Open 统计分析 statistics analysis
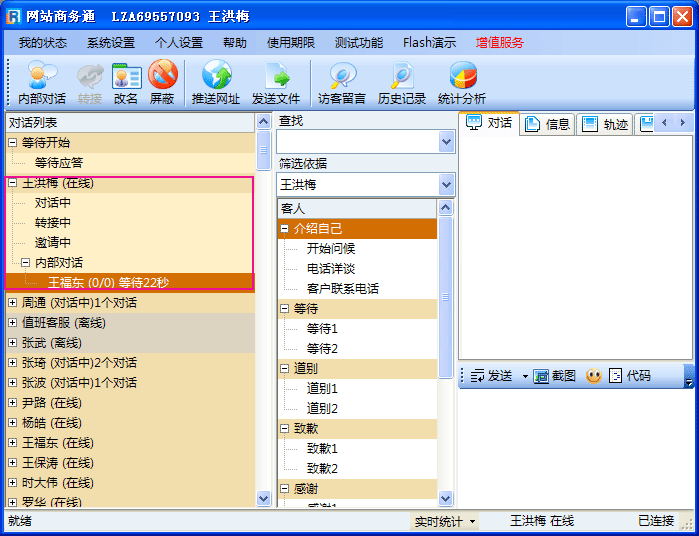Image resolution: width=699 pixels, height=536 pixels. coord(462,82)
